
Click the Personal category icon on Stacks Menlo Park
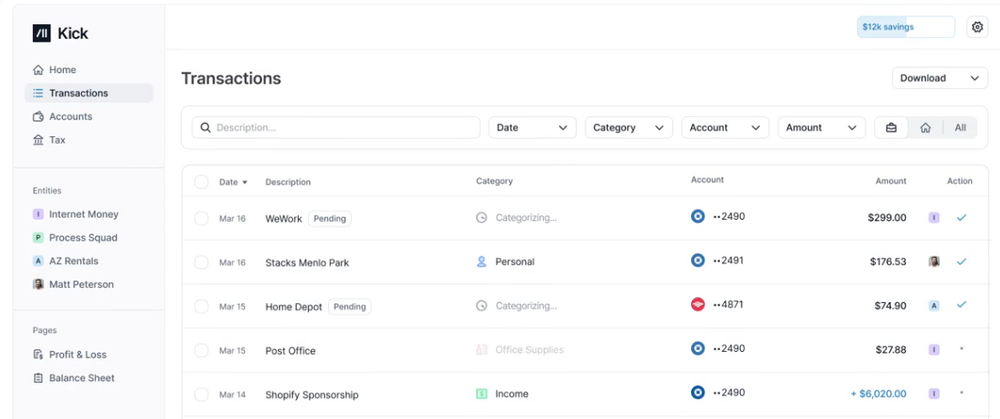coord(481,262)
